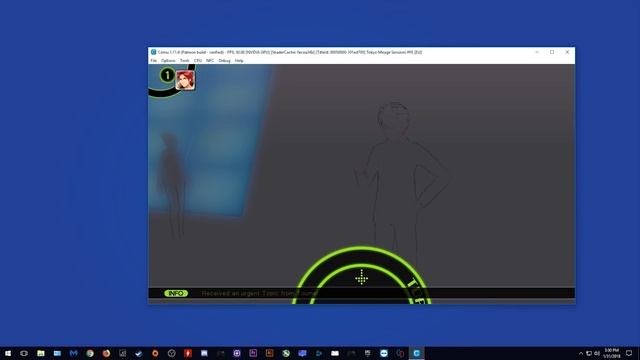Open Task View from the taskbar
The image size is (640, 360).
[x=24, y=353]
